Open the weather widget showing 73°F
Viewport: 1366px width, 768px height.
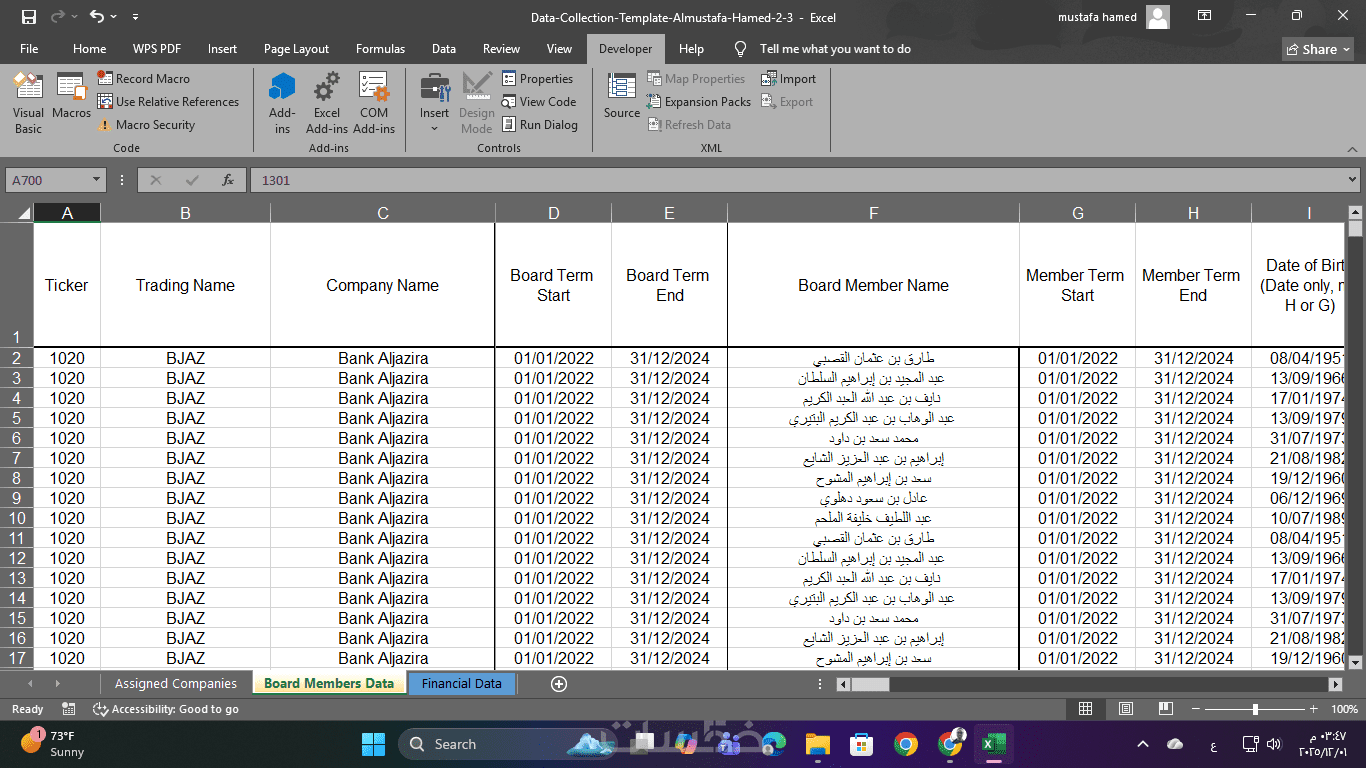coord(54,744)
